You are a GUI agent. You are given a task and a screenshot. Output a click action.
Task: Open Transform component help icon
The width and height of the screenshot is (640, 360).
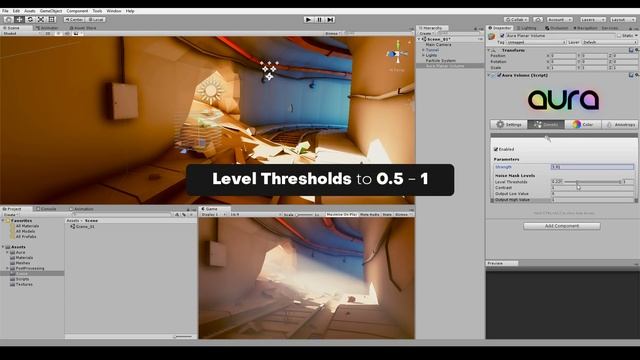tap(631, 50)
